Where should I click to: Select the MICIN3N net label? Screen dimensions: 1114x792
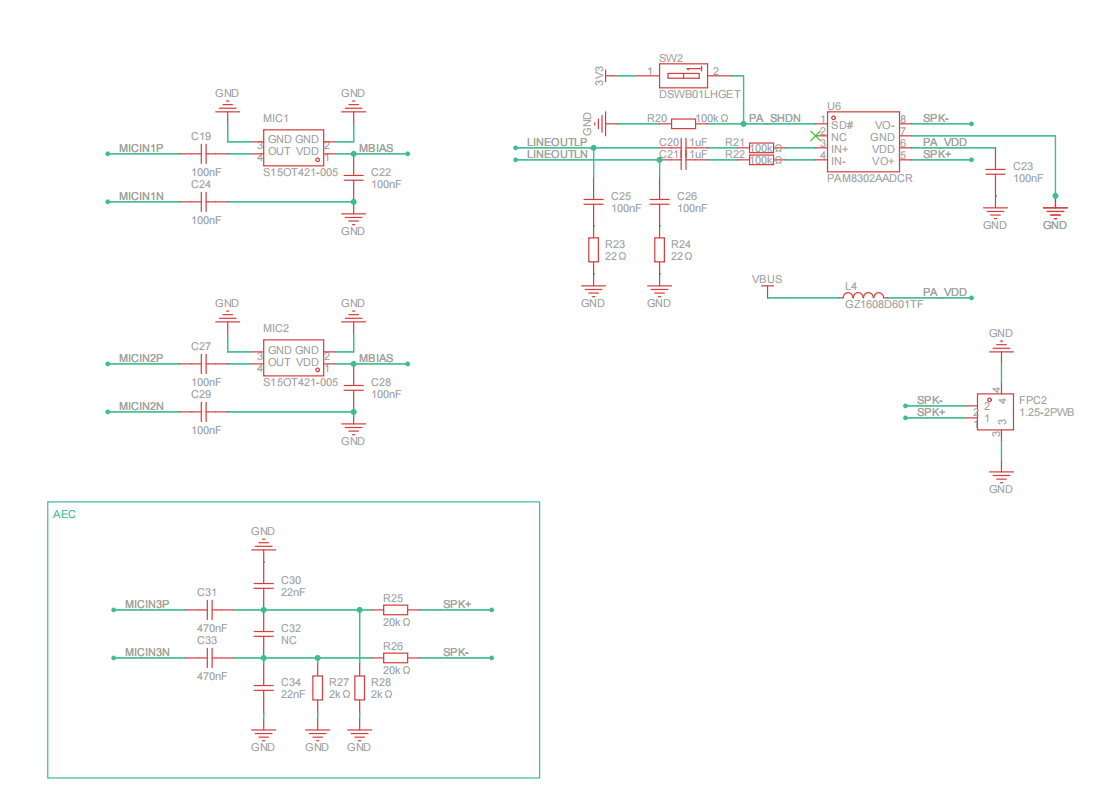click(147, 652)
